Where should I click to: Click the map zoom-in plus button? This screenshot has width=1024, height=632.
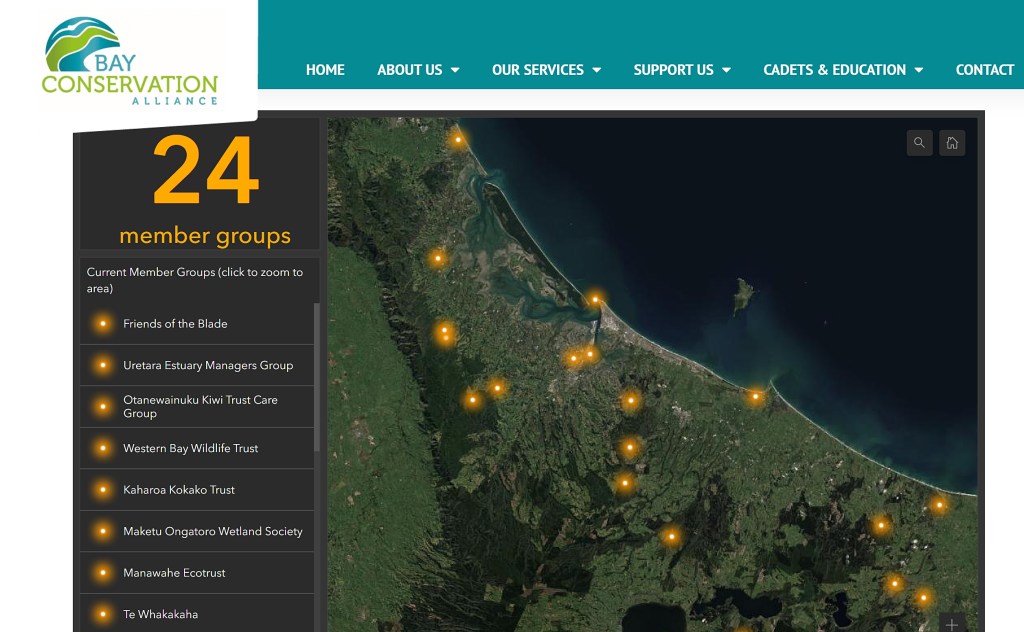coord(951,624)
